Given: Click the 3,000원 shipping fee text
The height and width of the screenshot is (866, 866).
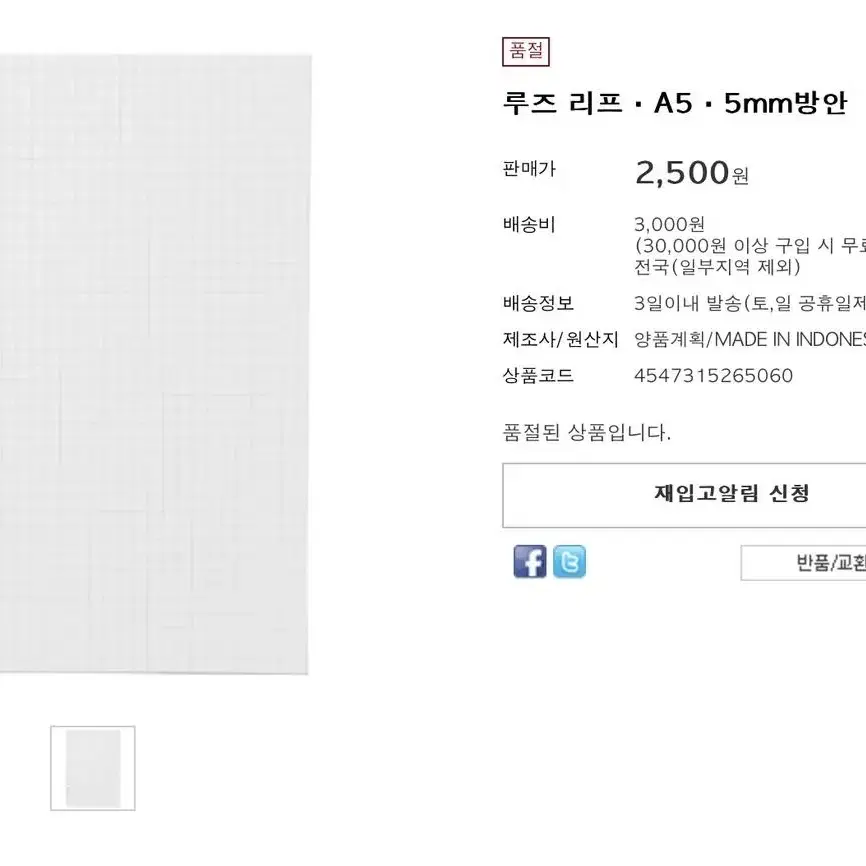Looking at the screenshot, I should [x=669, y=224].
